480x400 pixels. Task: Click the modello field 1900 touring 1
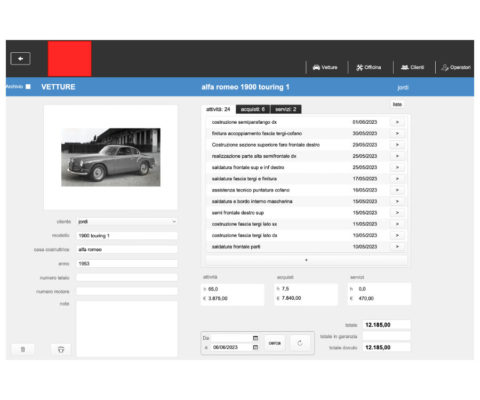pos(127,236)
